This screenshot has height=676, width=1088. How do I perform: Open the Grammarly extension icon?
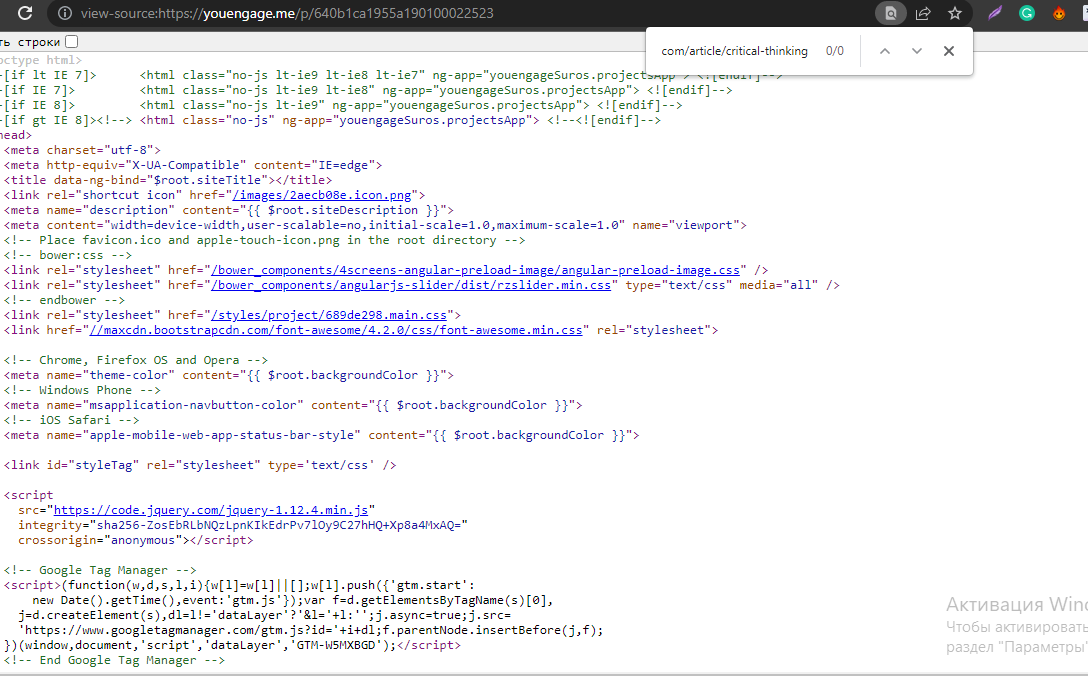[x=1027, y=13]
